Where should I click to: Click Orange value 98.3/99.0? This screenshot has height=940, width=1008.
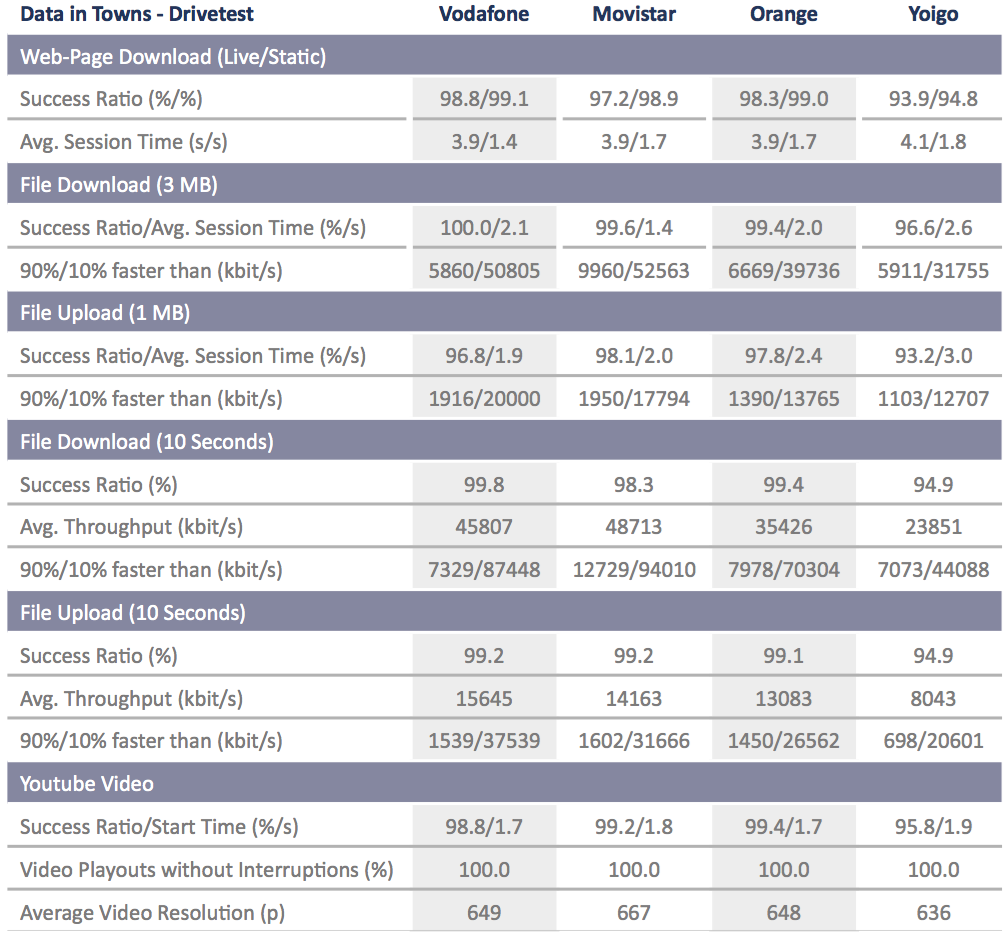point(784,99)
